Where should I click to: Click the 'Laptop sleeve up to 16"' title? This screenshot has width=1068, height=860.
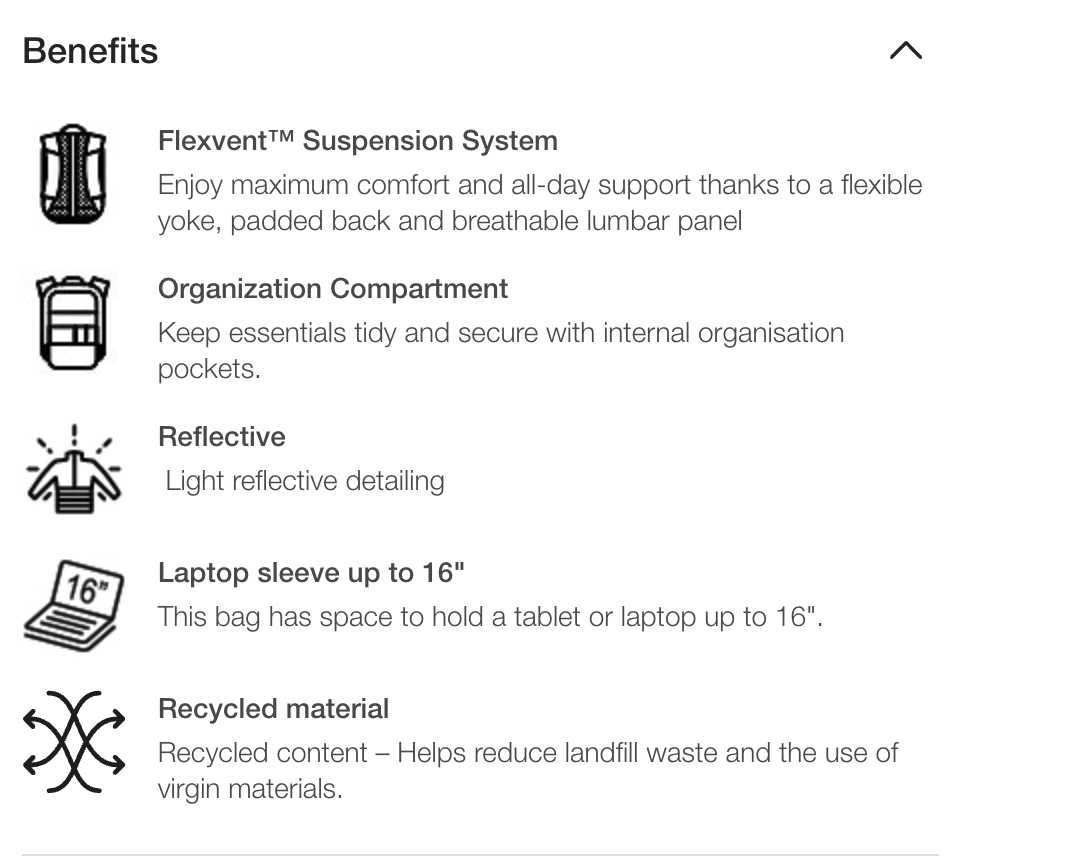point(311,573)
